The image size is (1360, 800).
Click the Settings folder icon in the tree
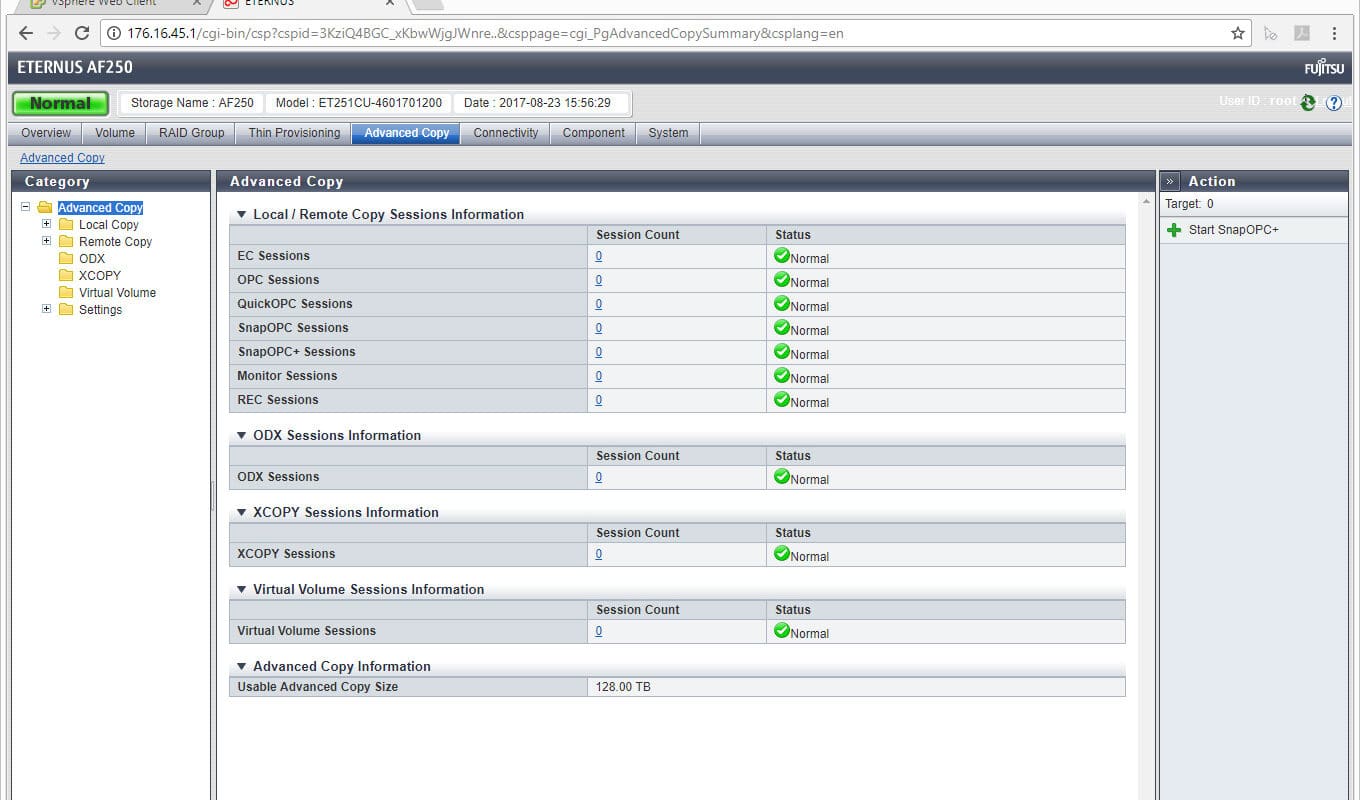(x=66, y=309)
